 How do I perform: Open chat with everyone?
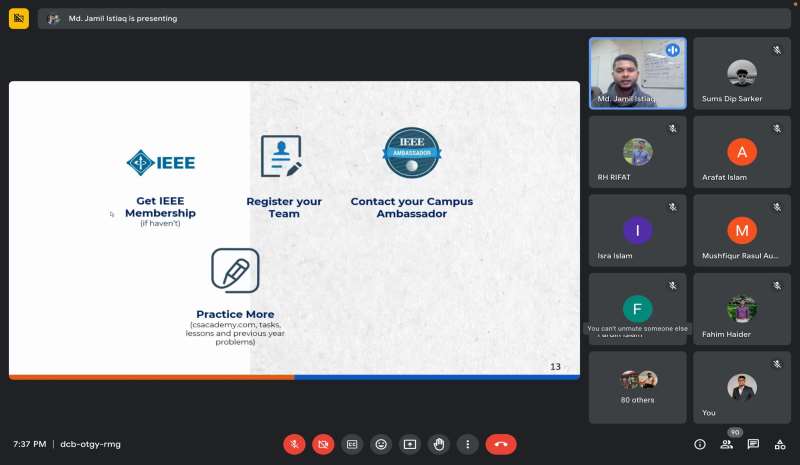pyautogui.click(x=753, y=444)
